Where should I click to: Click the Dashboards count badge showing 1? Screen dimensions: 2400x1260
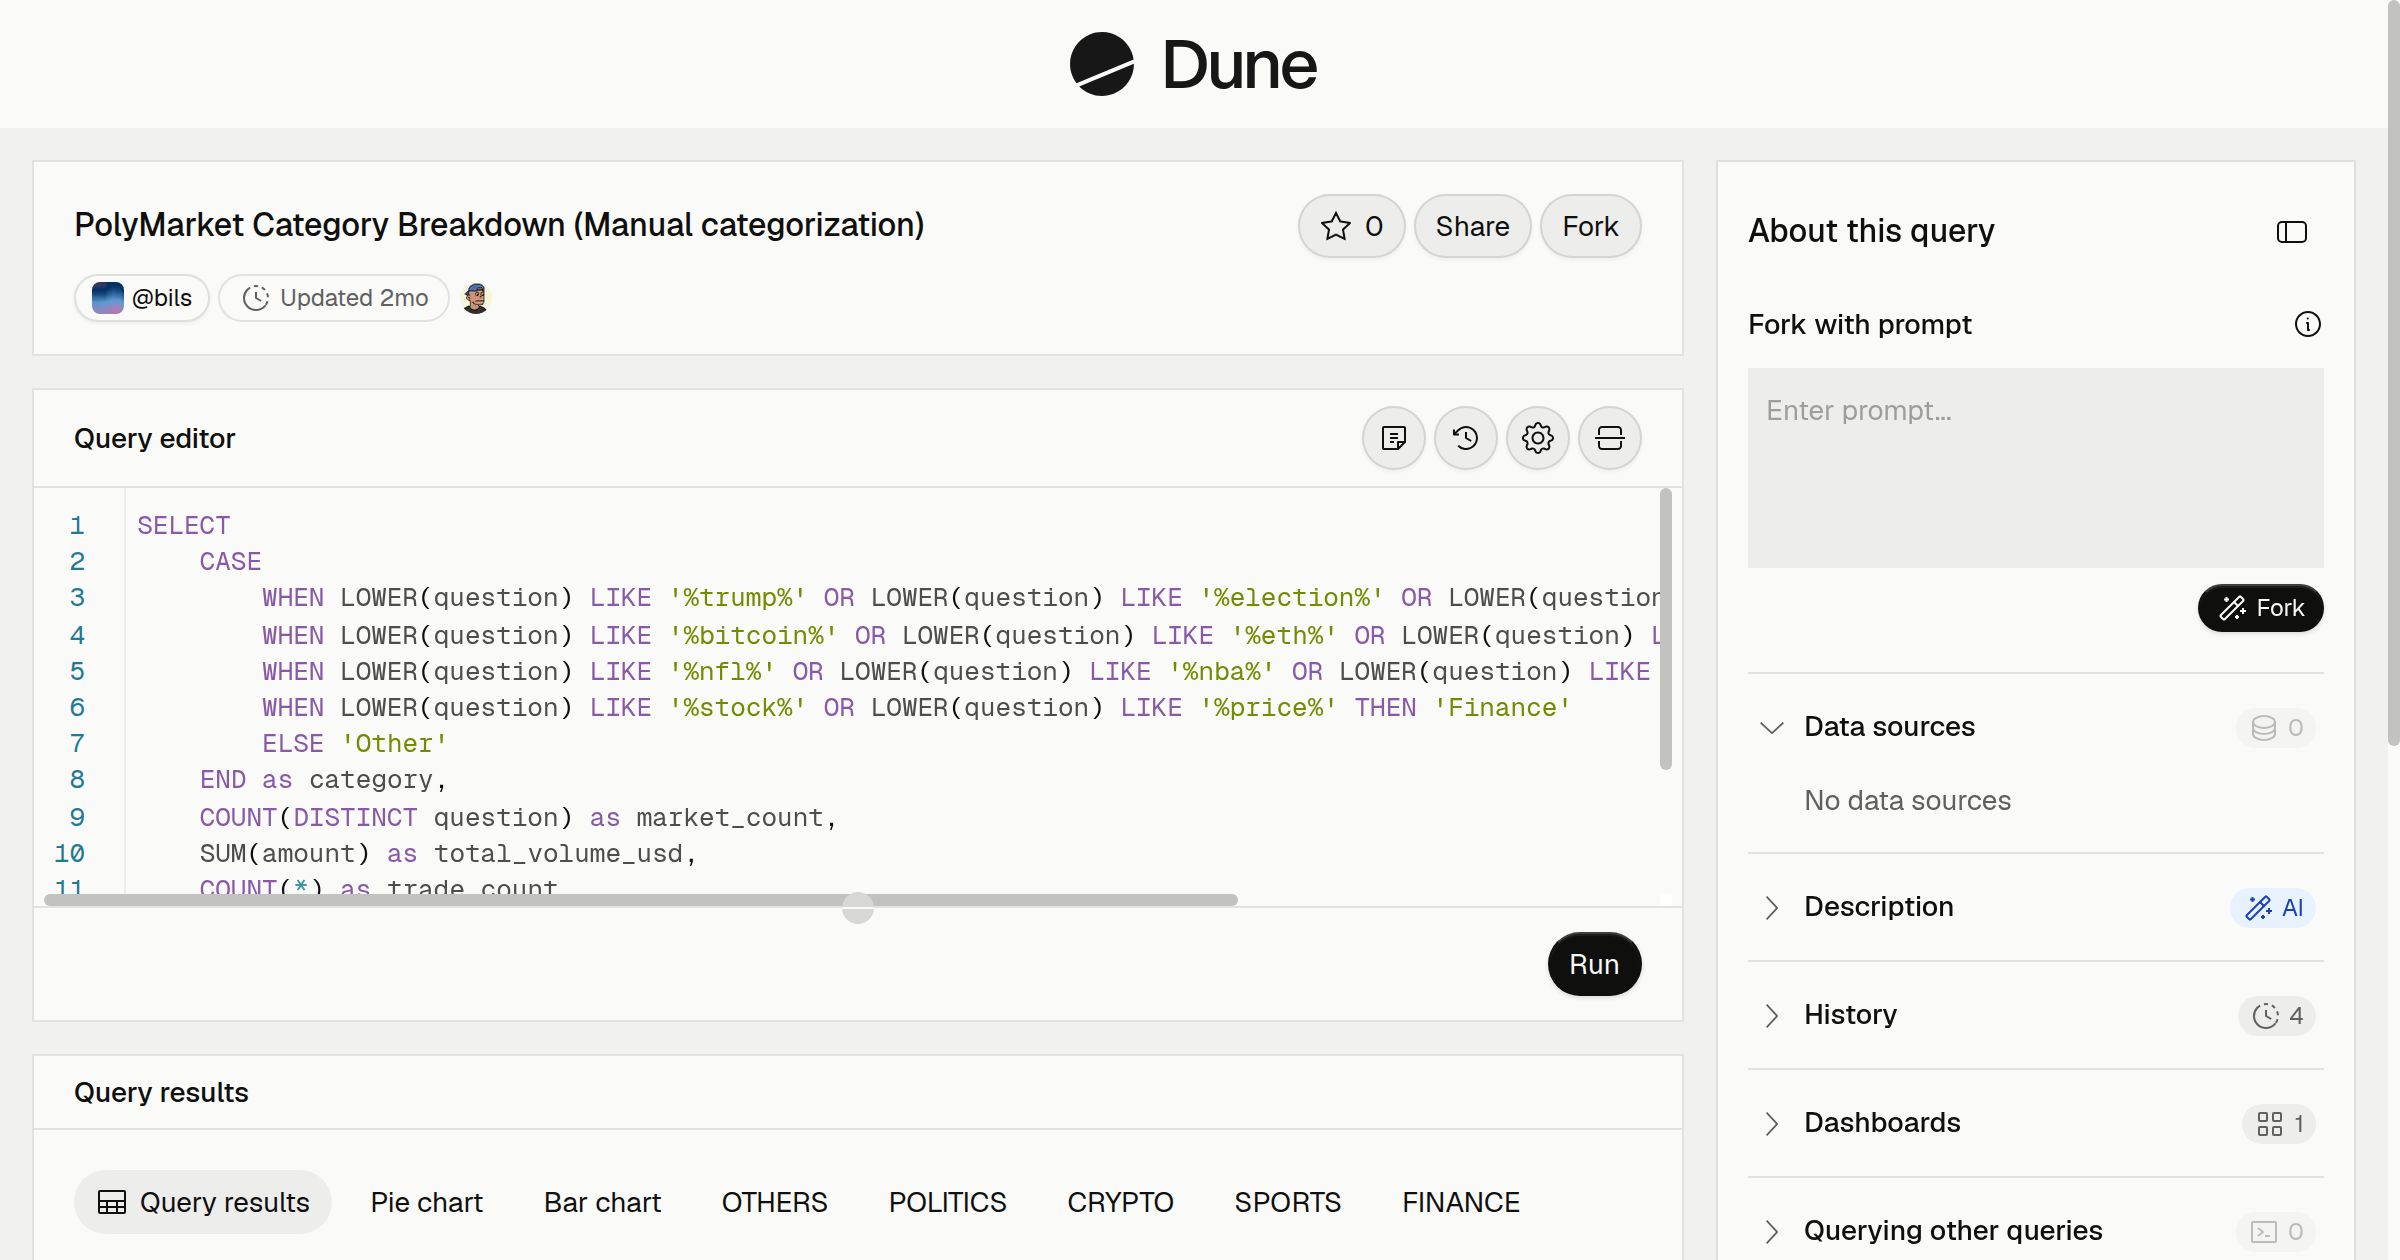2279,1123
